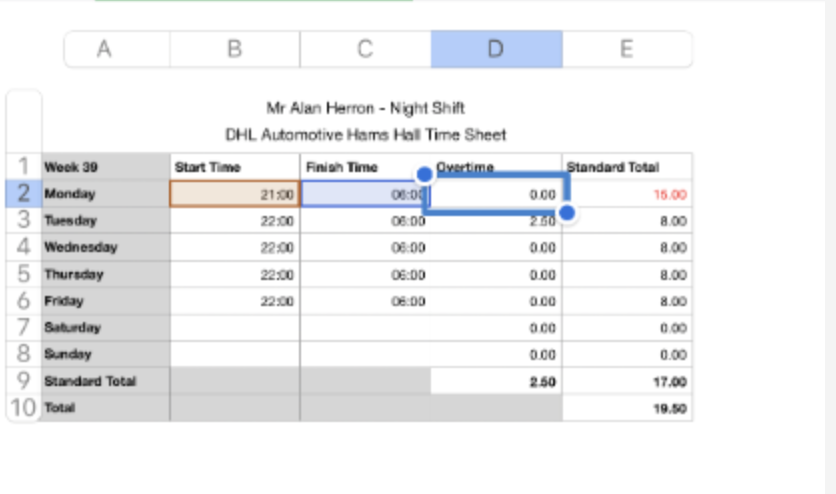Select row header 1
836x494 pixels.
(23, 166)
